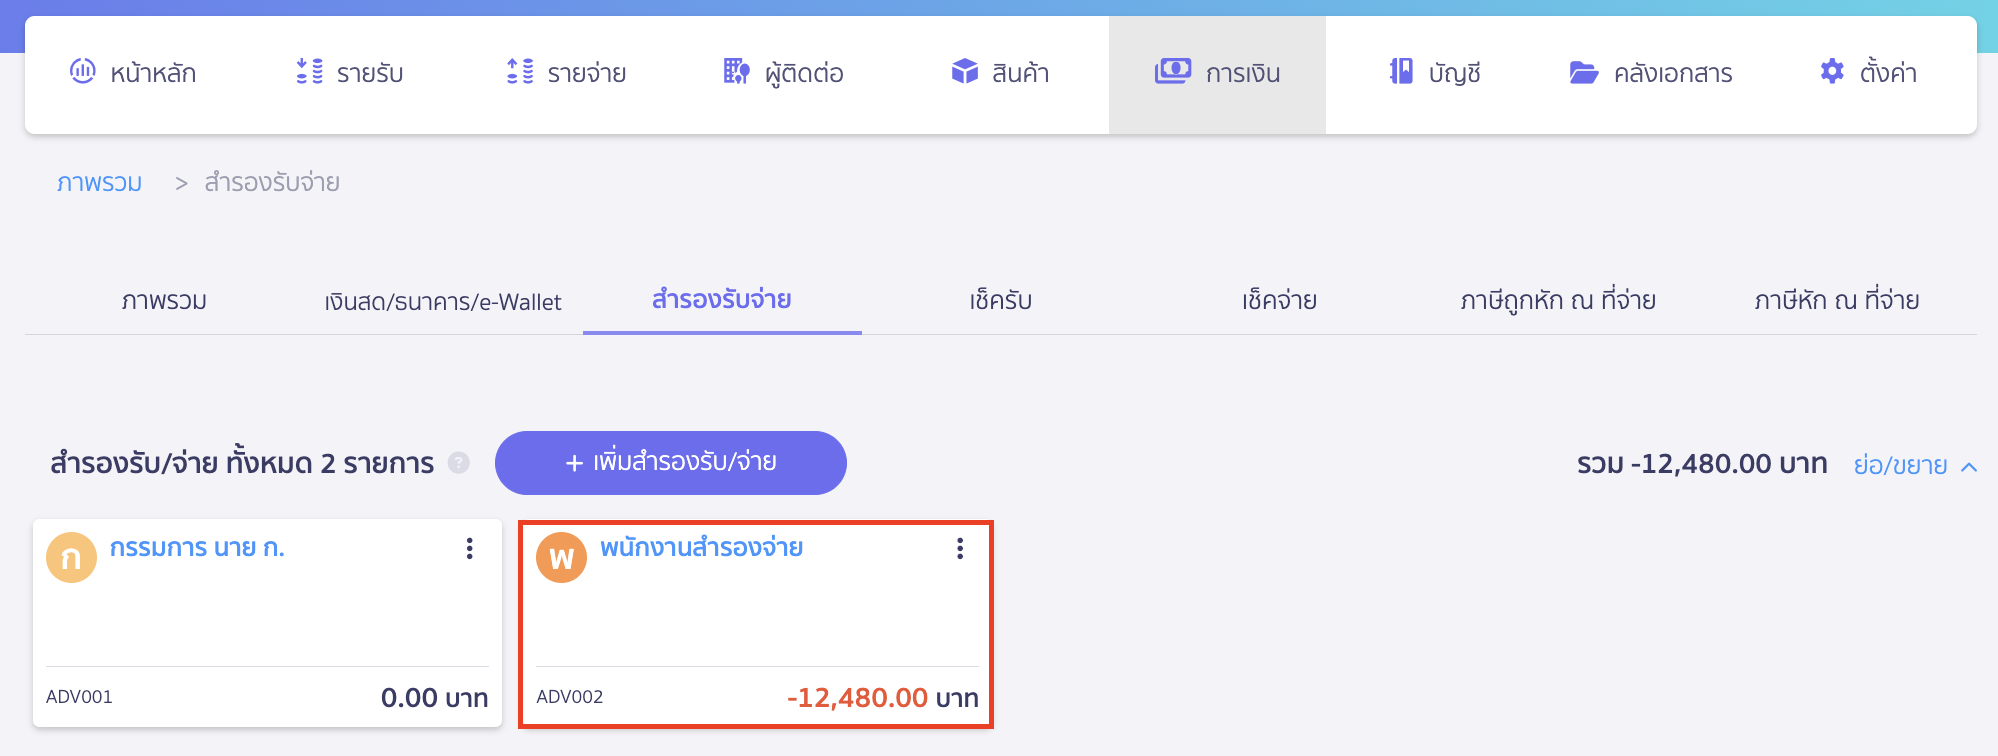Screen dimensions: 1998x756
Task: Open three-dot menu on พนักงานสำรองจ่าย card
Action: pyautogui.click(x=960, y=548)
